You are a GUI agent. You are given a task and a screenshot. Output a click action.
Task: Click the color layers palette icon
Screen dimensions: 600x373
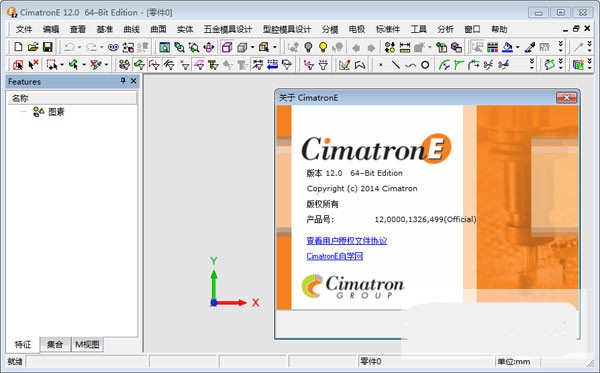(492, 47)
